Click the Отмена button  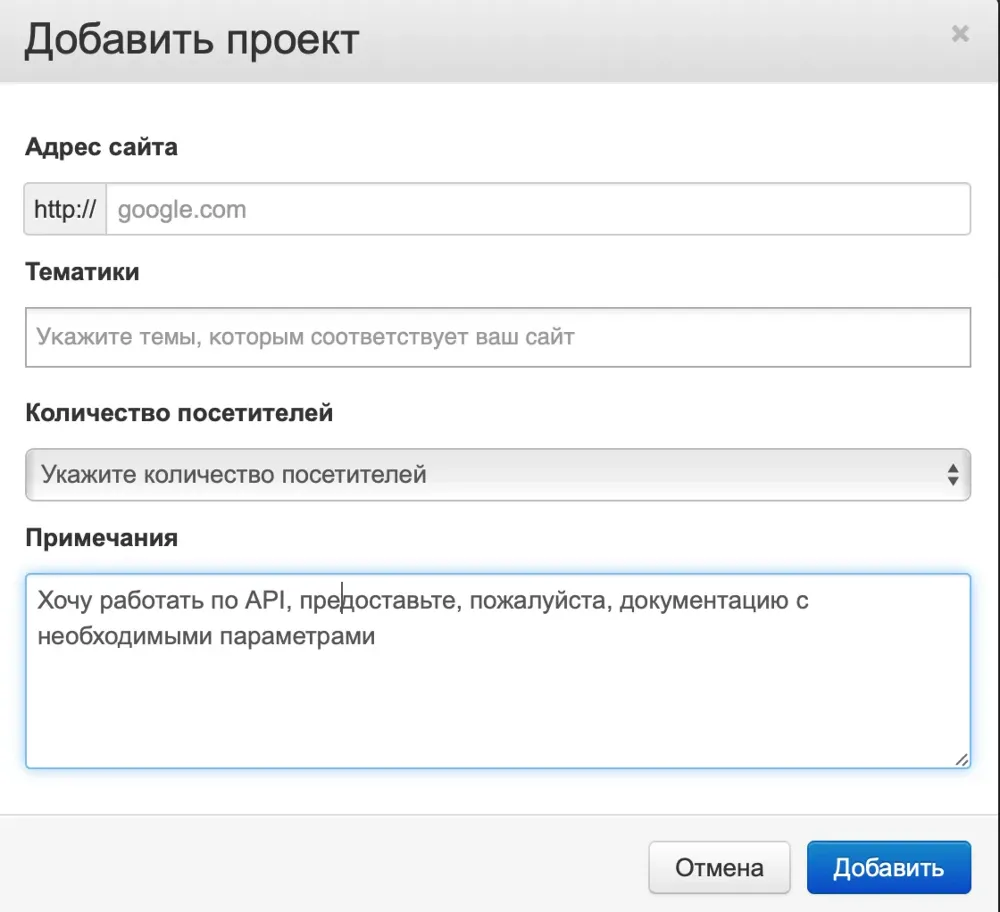(x=719, y=867)
